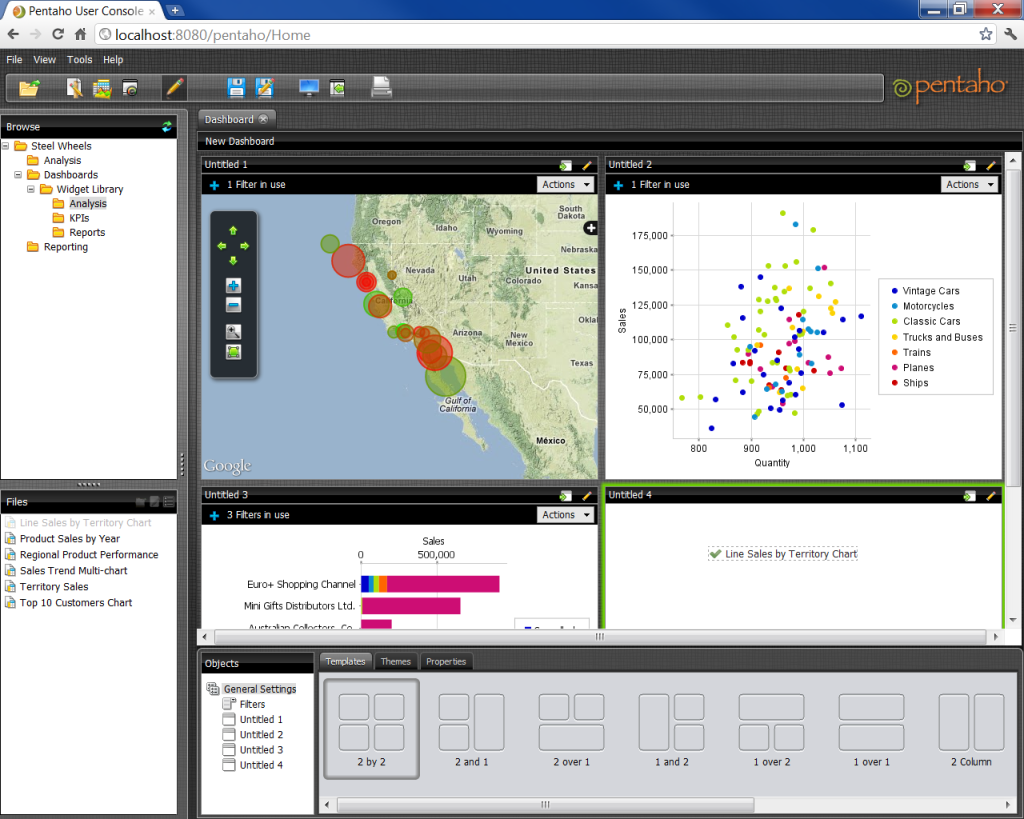Click the map full-extent green icon
The image size is (1024, 819).
click(x=233, y=352)
